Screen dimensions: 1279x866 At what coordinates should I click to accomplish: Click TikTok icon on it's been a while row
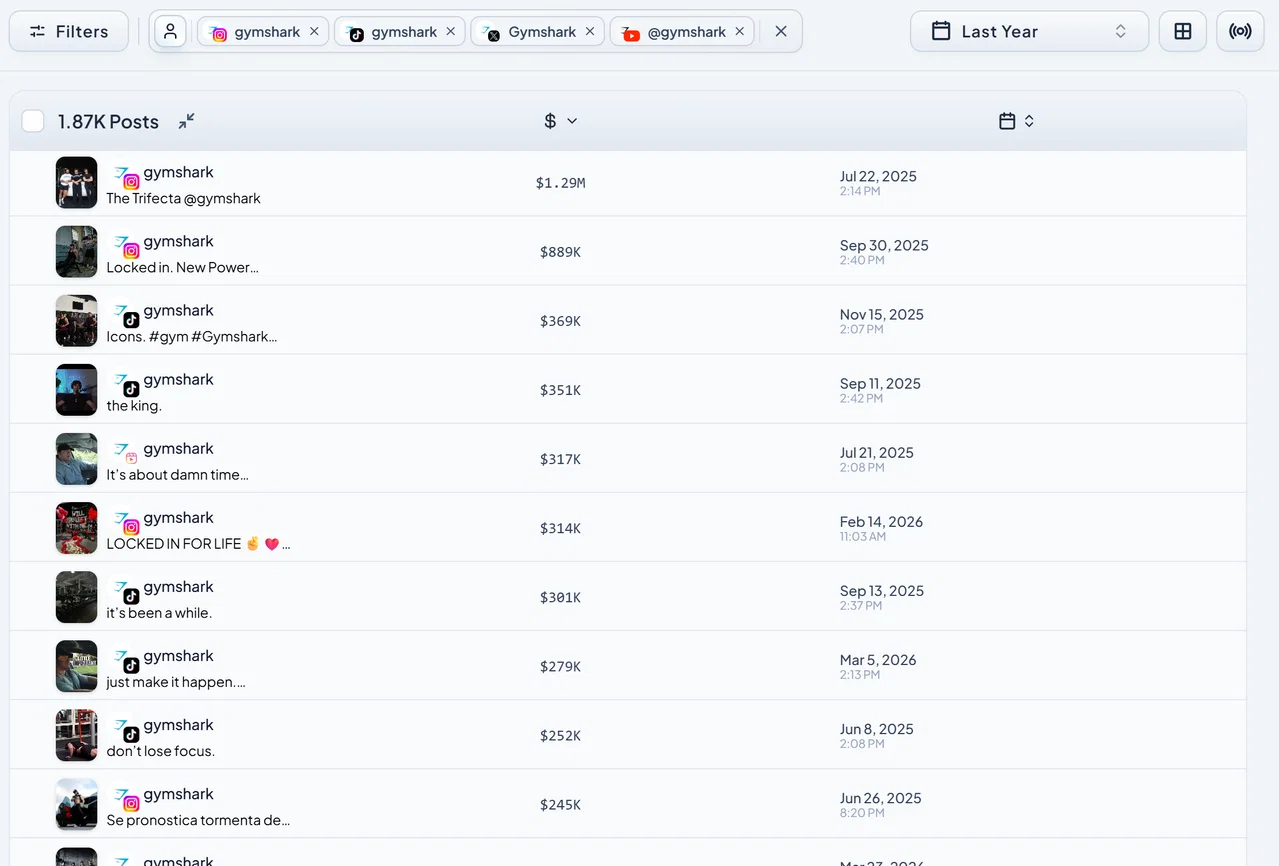click(131, 596)
